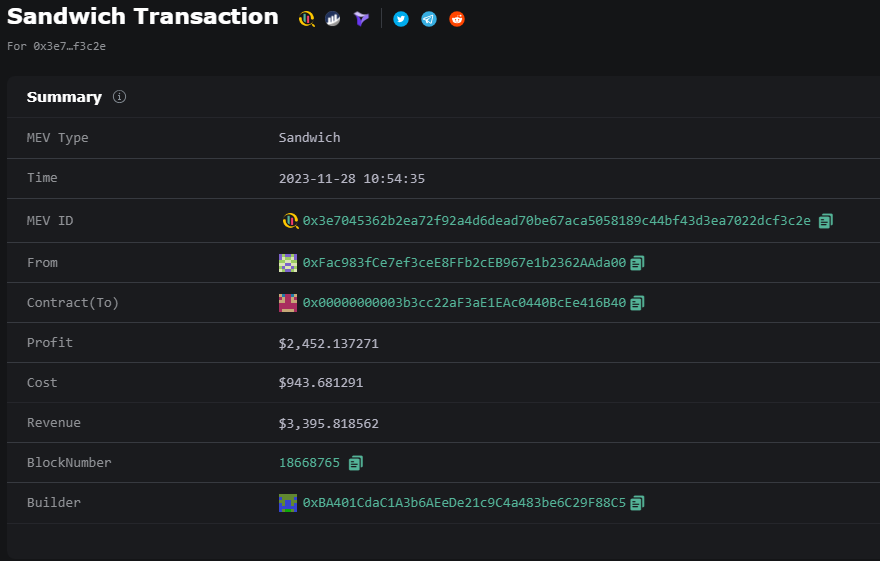Screen dimensions: 880x561
Task: Open the yellow magnifier explorer icon in header
Action: point(308,19)
